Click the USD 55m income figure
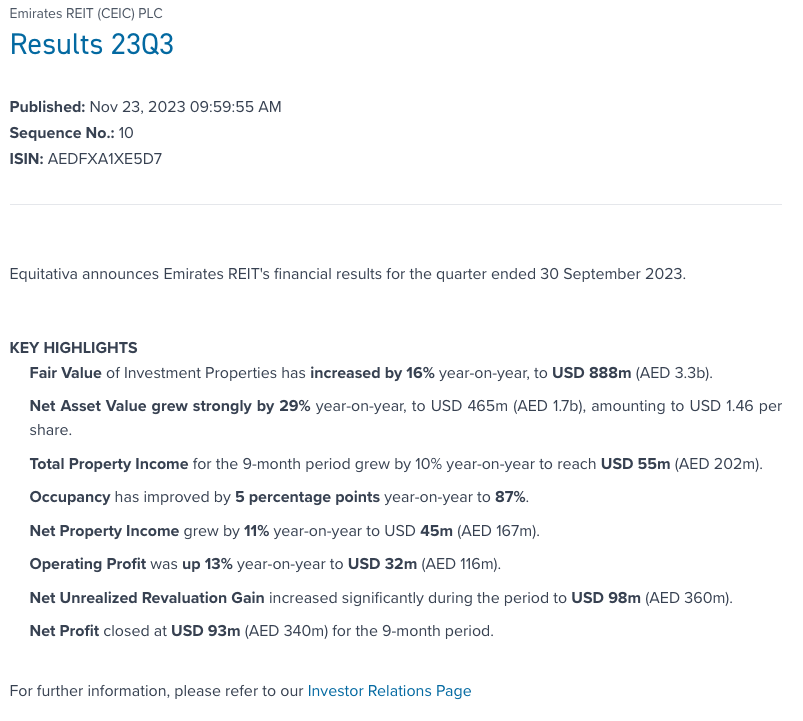 (635, 464)
